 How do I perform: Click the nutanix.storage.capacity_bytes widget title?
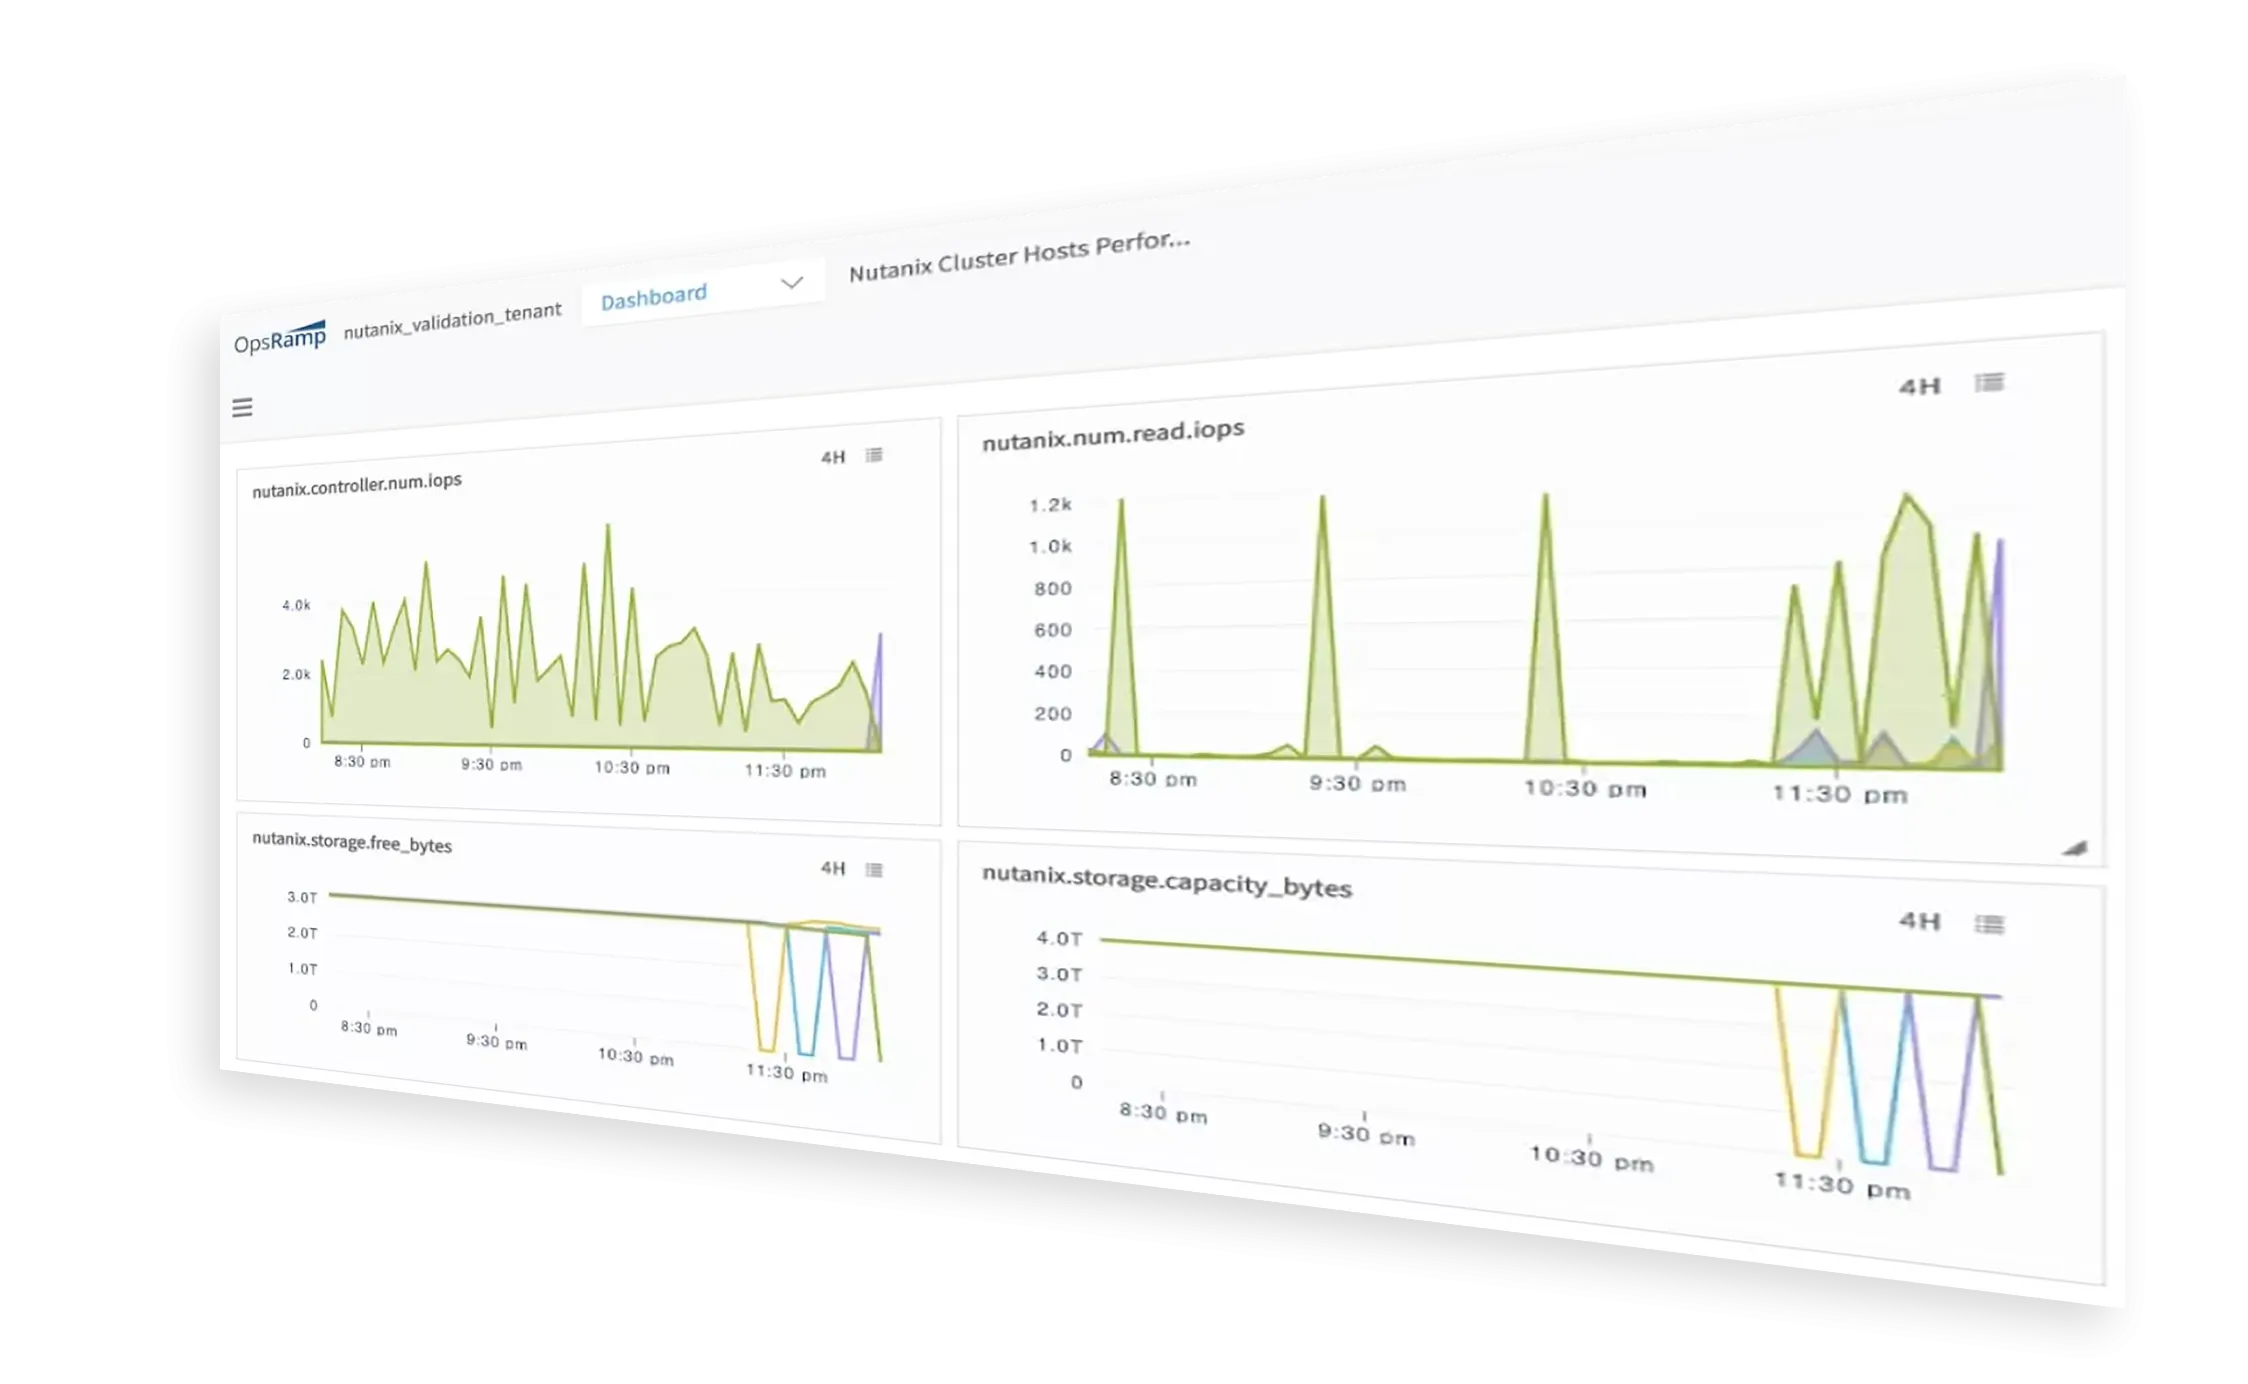point(1167,880)
